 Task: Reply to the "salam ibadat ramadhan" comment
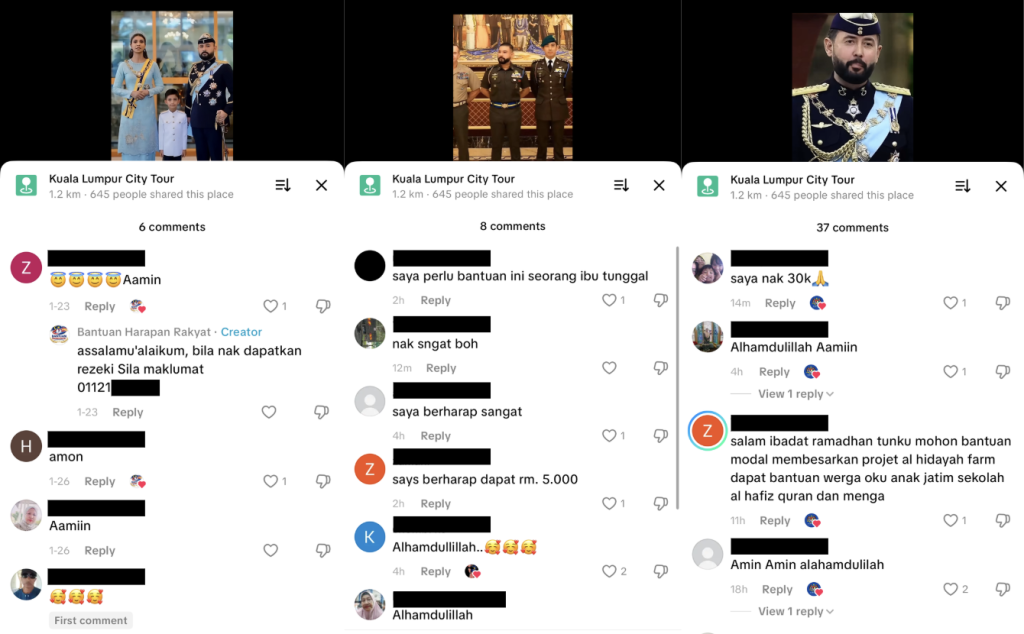click(775, 520)
